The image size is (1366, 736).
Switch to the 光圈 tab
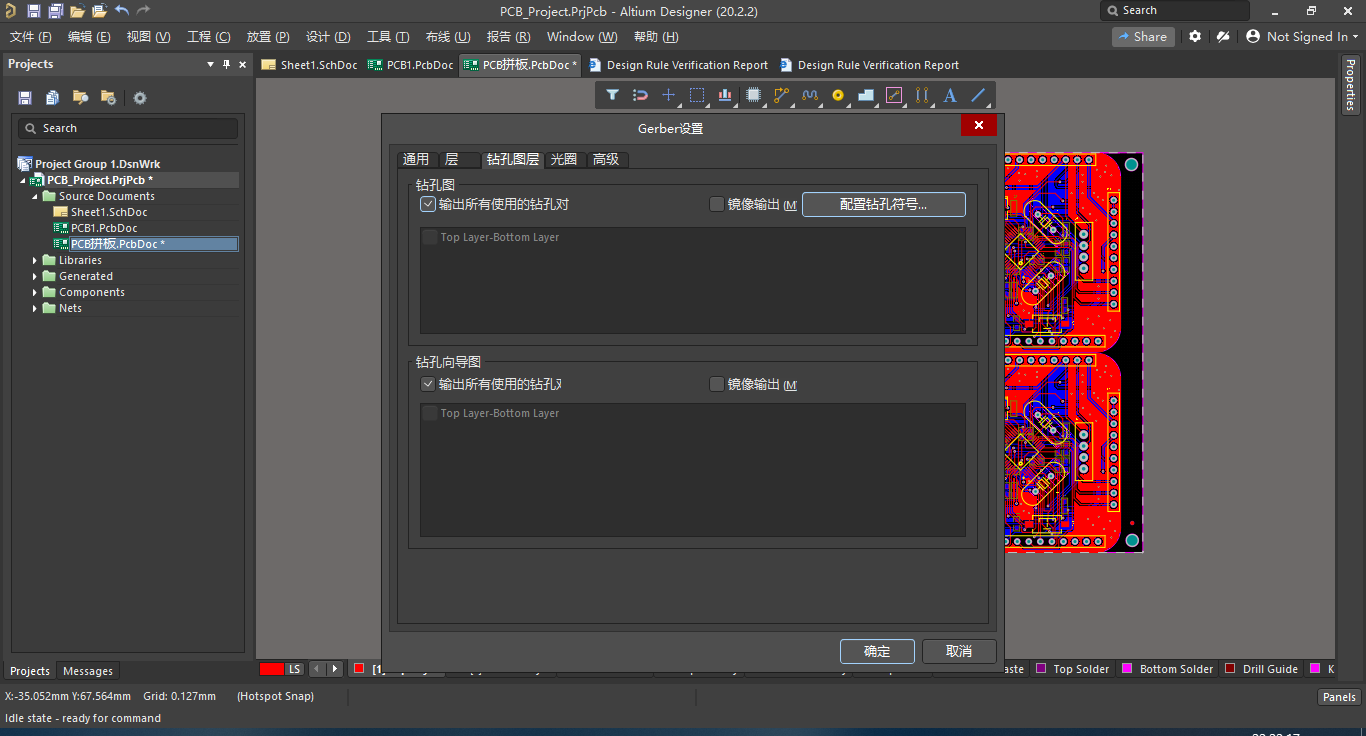[563, 158]
